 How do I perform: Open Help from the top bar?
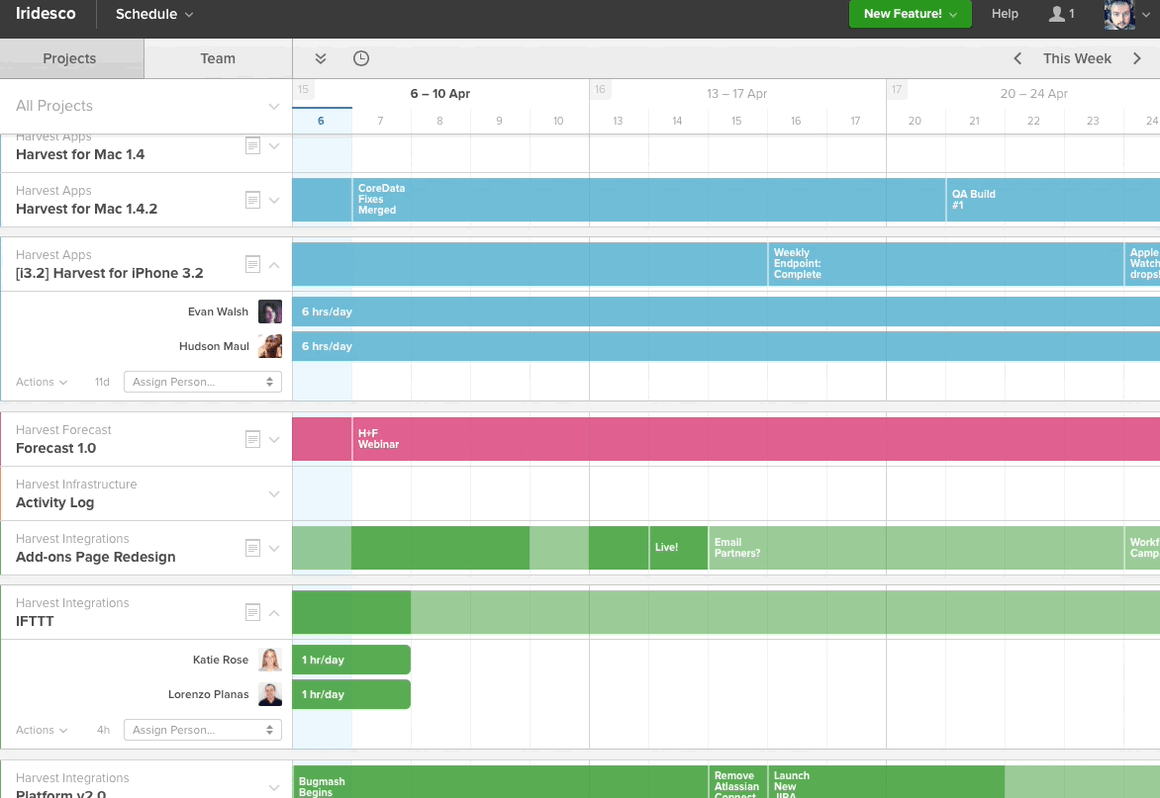[1004, 14]
